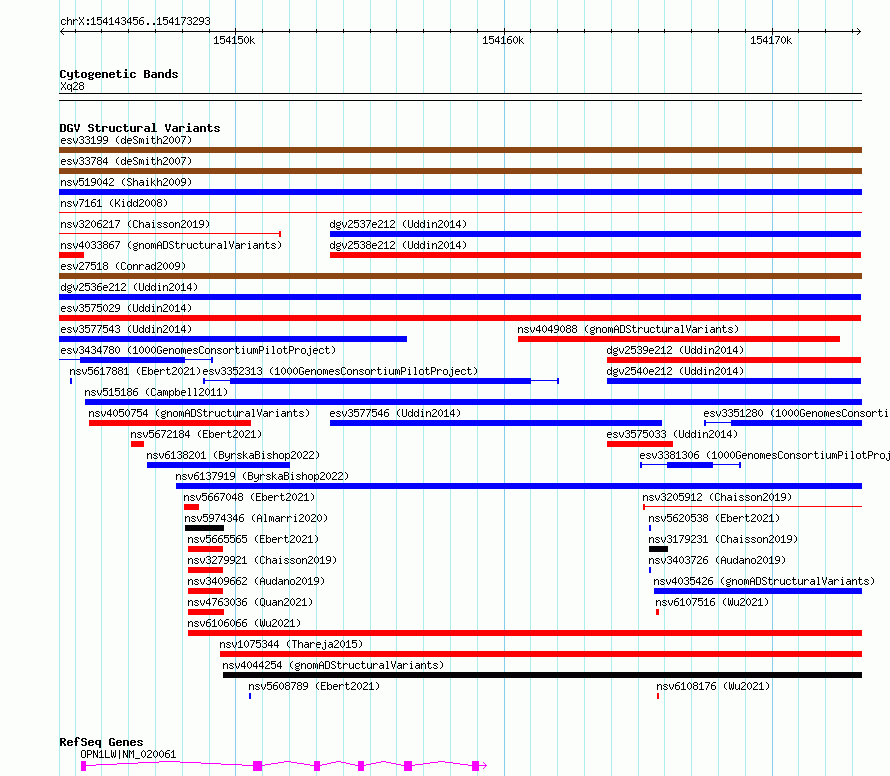Click the black bar under nsv5974346
This screenshot has height=776, width=890.
204,528
